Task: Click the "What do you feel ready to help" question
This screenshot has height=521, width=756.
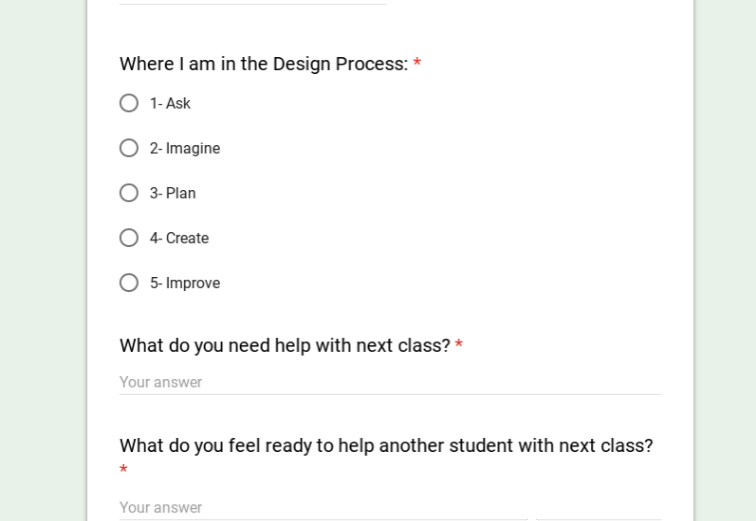Action: click(x=385, y=445)
